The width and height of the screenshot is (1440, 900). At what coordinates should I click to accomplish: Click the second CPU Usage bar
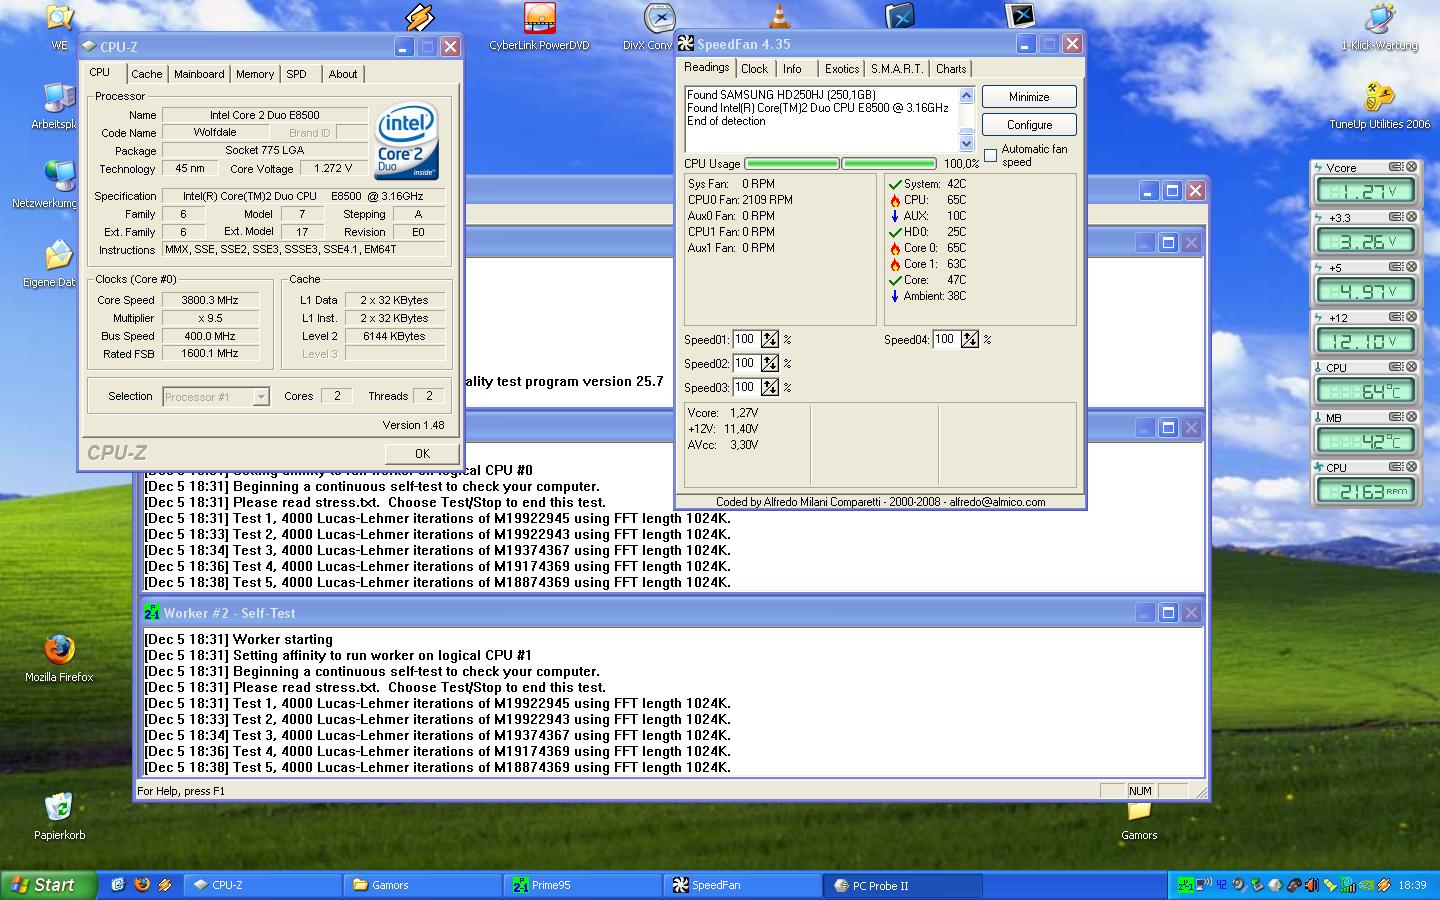tap(889, 164)
